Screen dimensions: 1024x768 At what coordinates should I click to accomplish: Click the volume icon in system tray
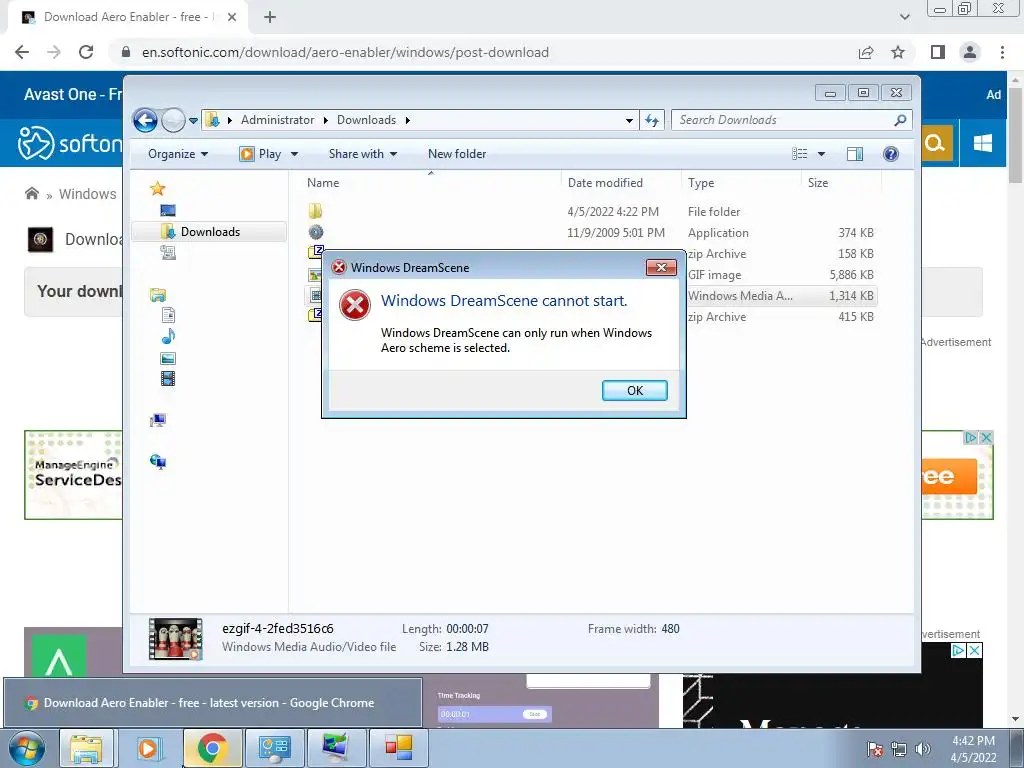tap(923, 749)
